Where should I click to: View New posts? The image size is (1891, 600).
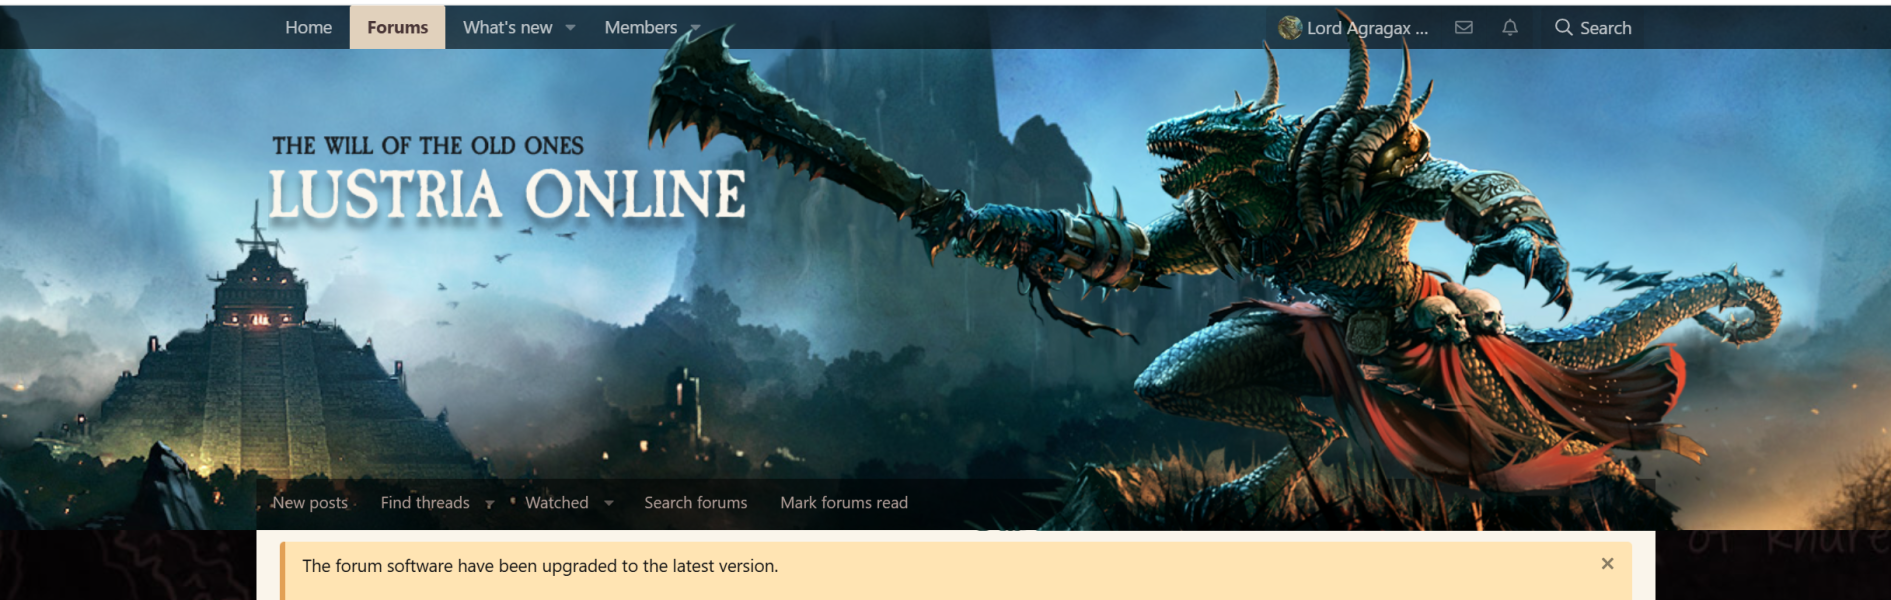310,503
